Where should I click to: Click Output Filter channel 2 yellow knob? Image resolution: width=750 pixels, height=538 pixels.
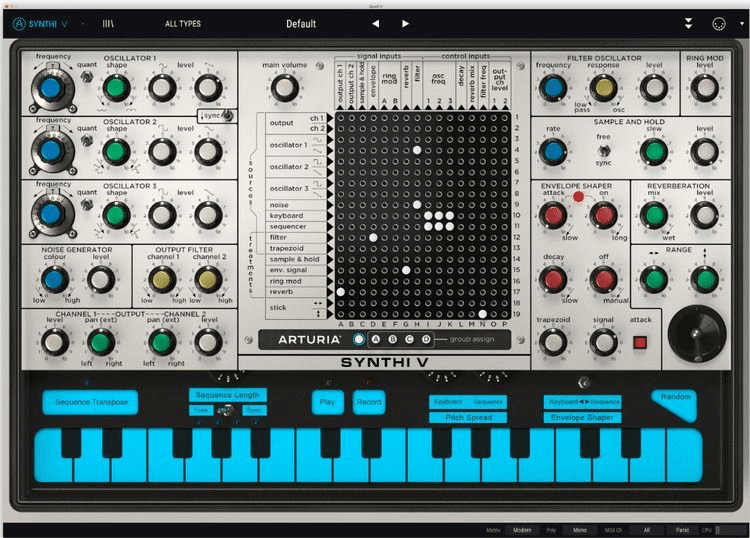(208, 280)
